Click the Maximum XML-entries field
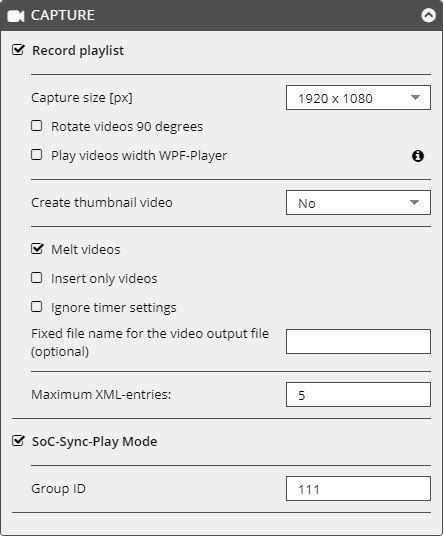The height and width of the screenshot is (536, 444). [x=358, y=394]
